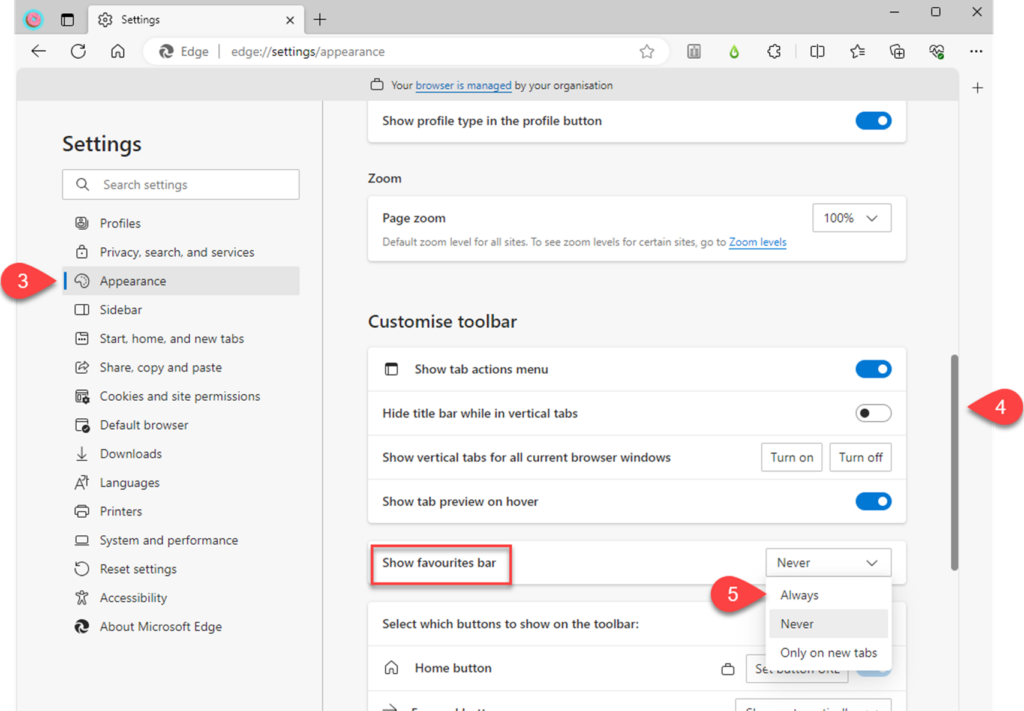Toggle Show profile type in profile button
The width and height of the screenshot is (1024, 711).
tap(873, 121)
